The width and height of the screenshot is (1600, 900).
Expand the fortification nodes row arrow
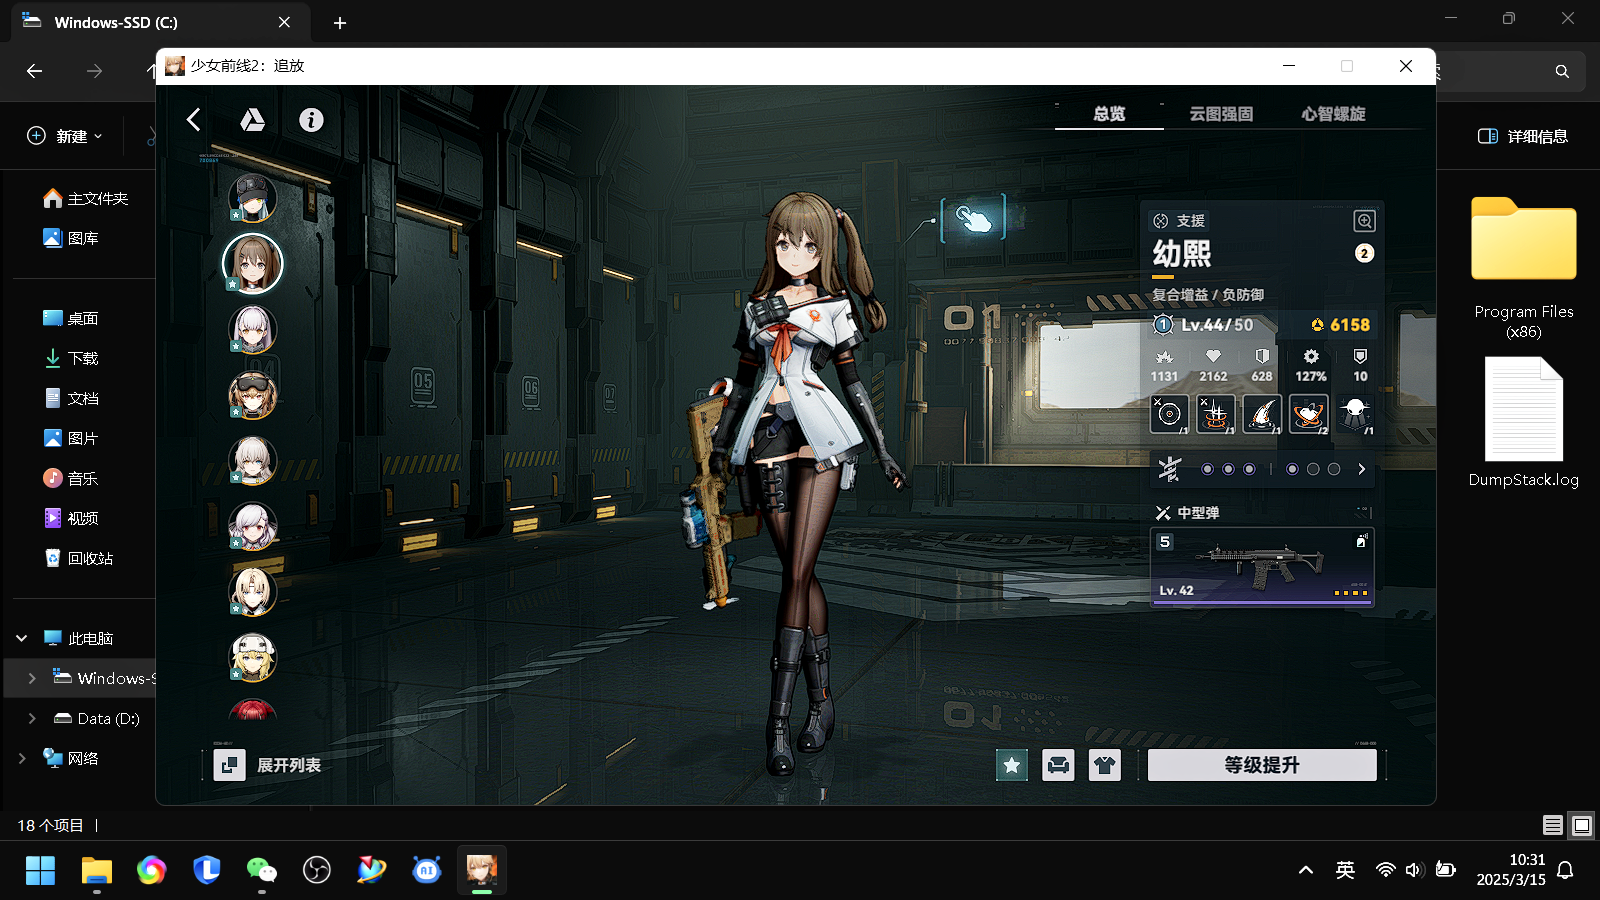[x=1361, y=469]
